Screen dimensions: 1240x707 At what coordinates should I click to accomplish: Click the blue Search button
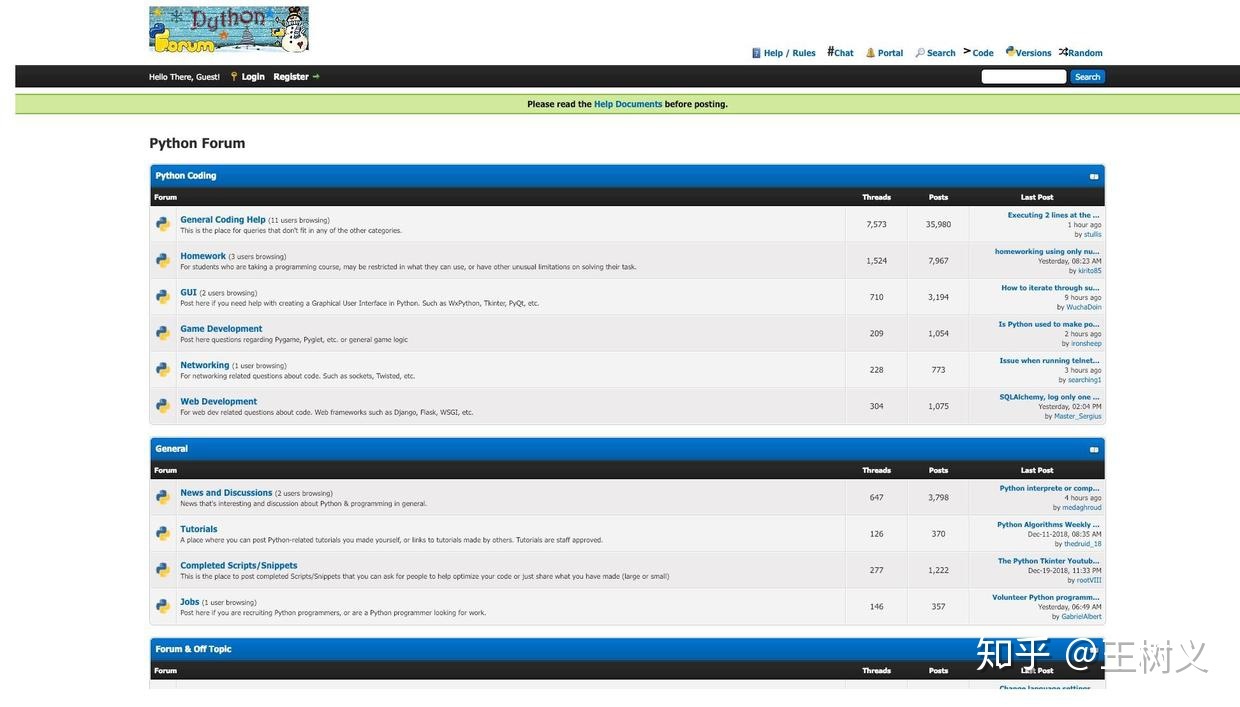[1087, 77]
